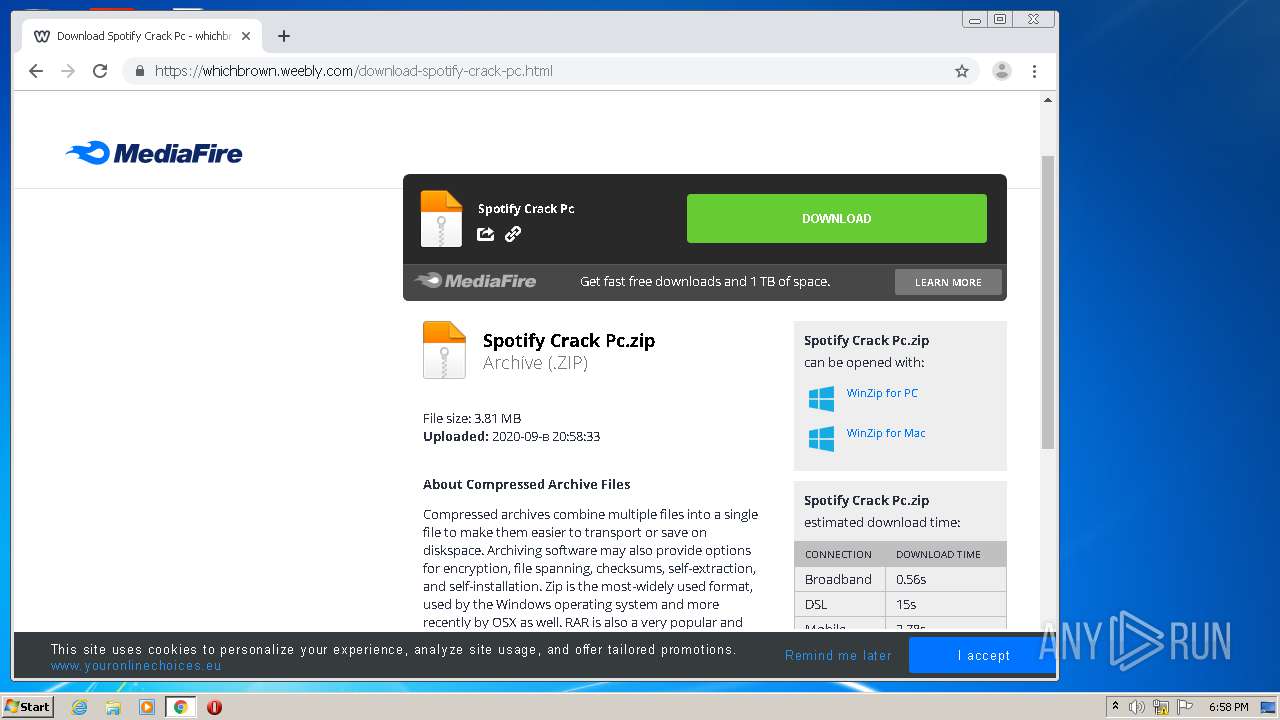Close the Download Spotify Crack Pc tab

(x=246, y=36)
